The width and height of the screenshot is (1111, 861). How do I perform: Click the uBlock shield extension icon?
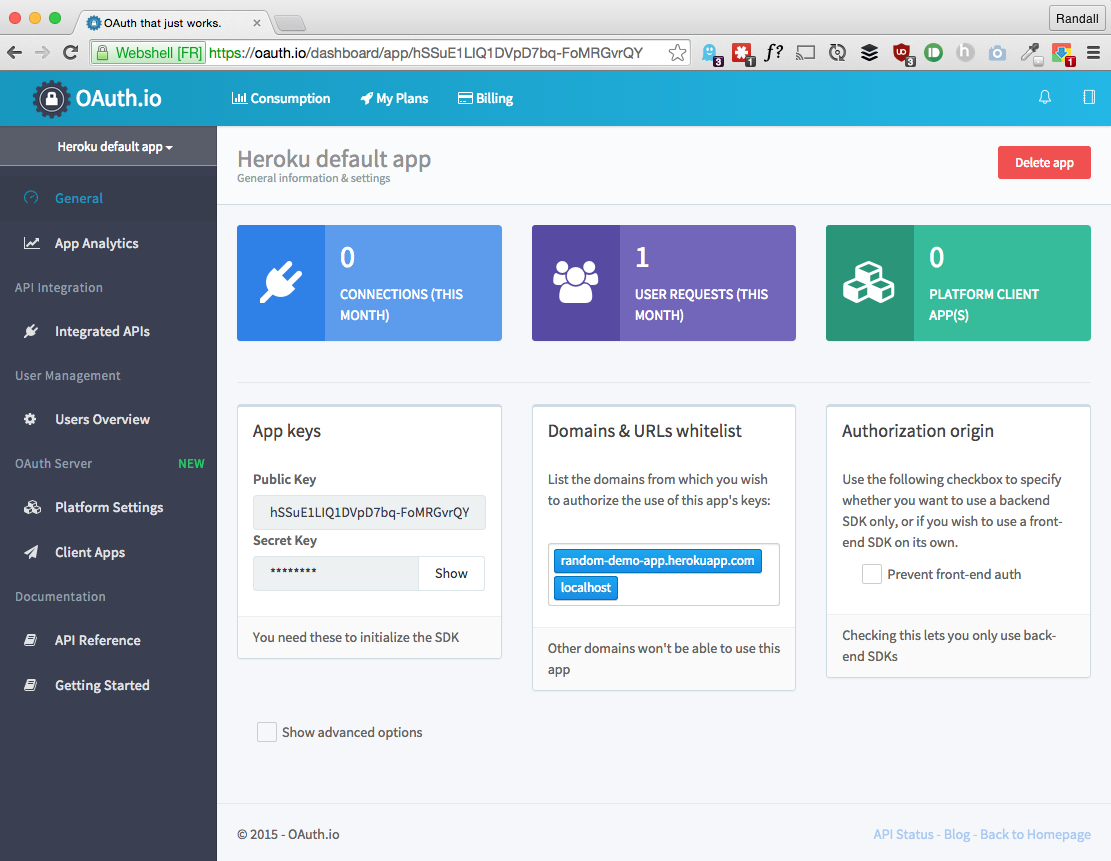[x=902, y=53]
